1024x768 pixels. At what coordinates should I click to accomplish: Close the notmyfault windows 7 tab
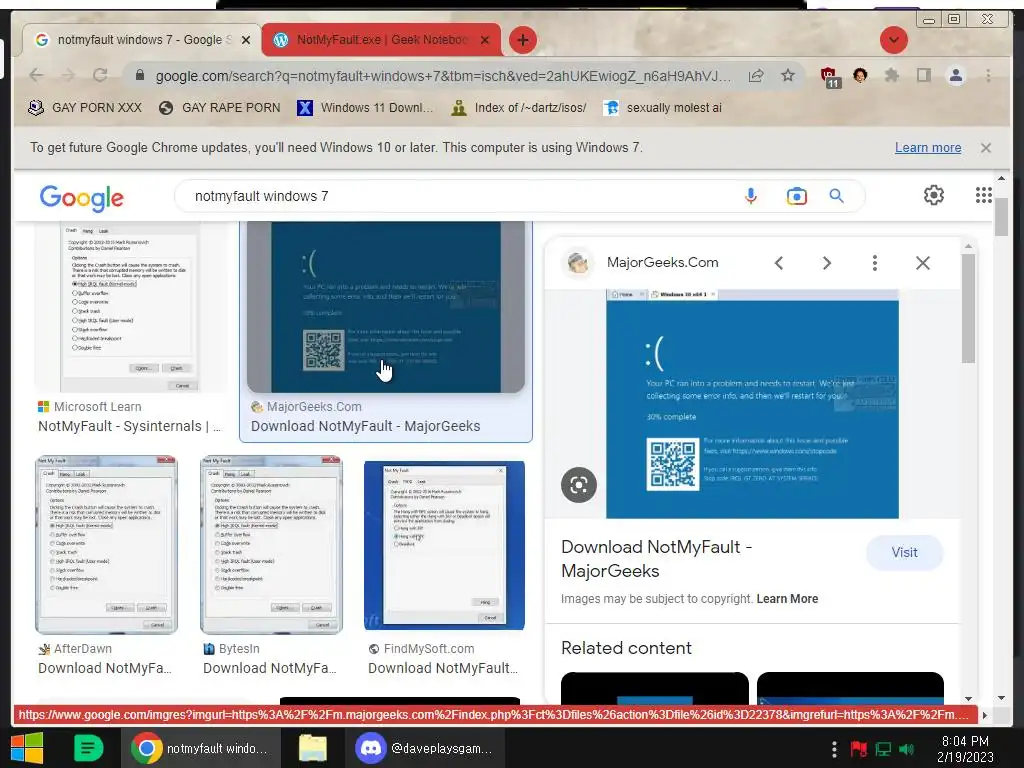click(246, 40)
